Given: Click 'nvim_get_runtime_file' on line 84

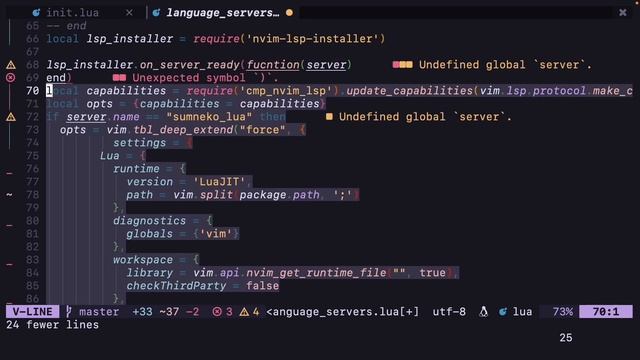Looking at the screenshot, I should tap(316, 273).
